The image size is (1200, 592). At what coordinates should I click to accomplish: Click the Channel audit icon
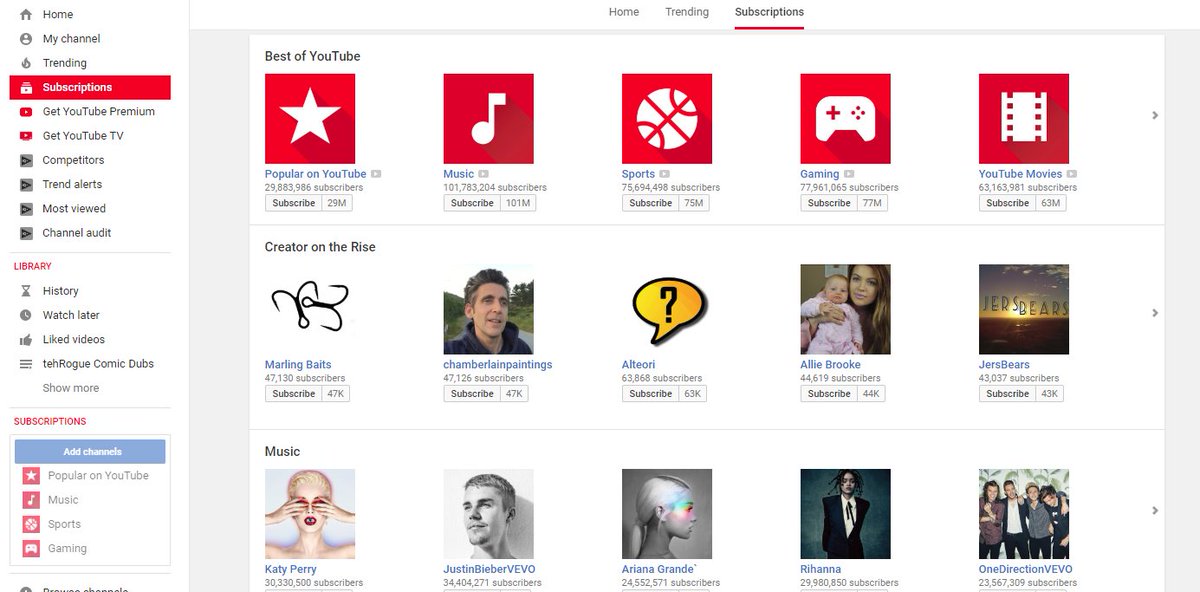[26, 233]
